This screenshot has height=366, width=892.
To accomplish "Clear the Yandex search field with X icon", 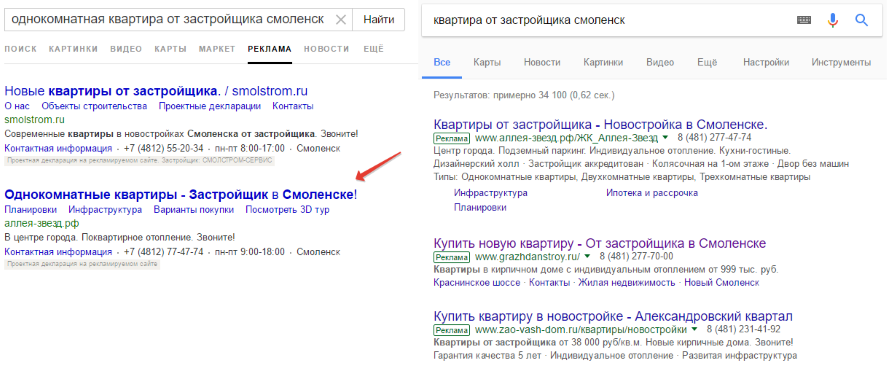I will (x=340, y=20).
